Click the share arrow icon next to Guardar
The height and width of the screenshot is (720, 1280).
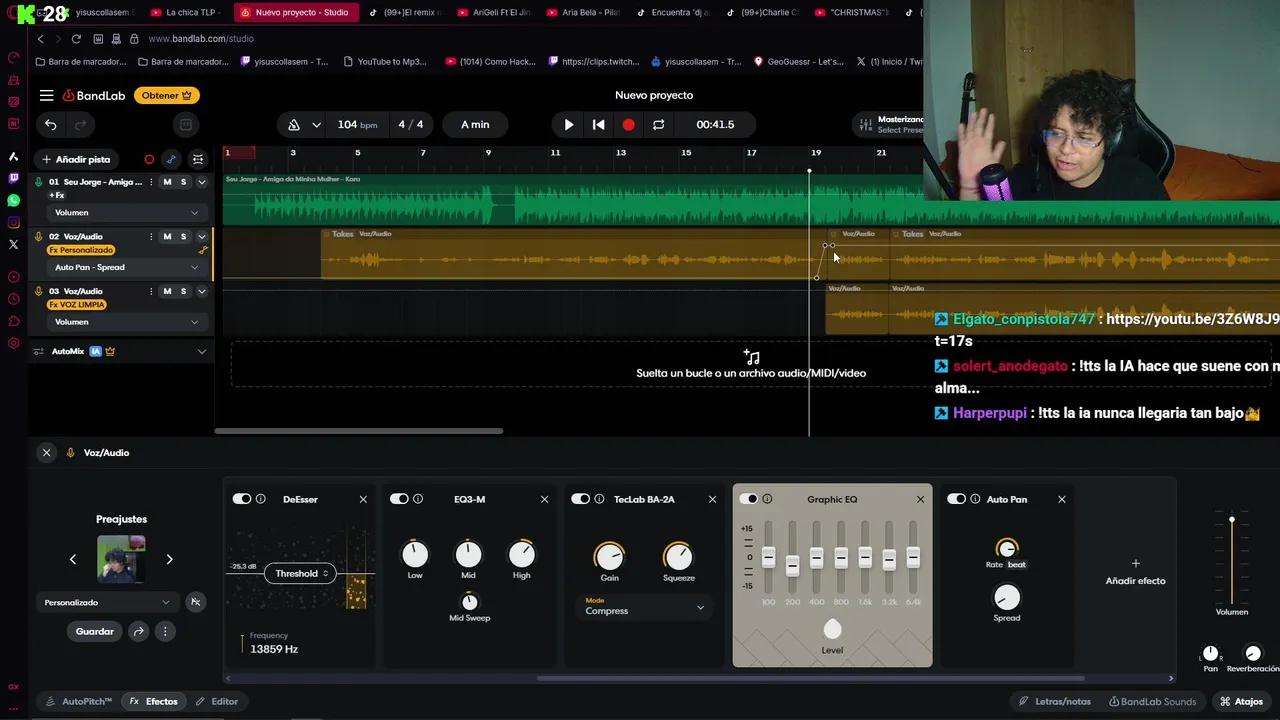point(138,631)
